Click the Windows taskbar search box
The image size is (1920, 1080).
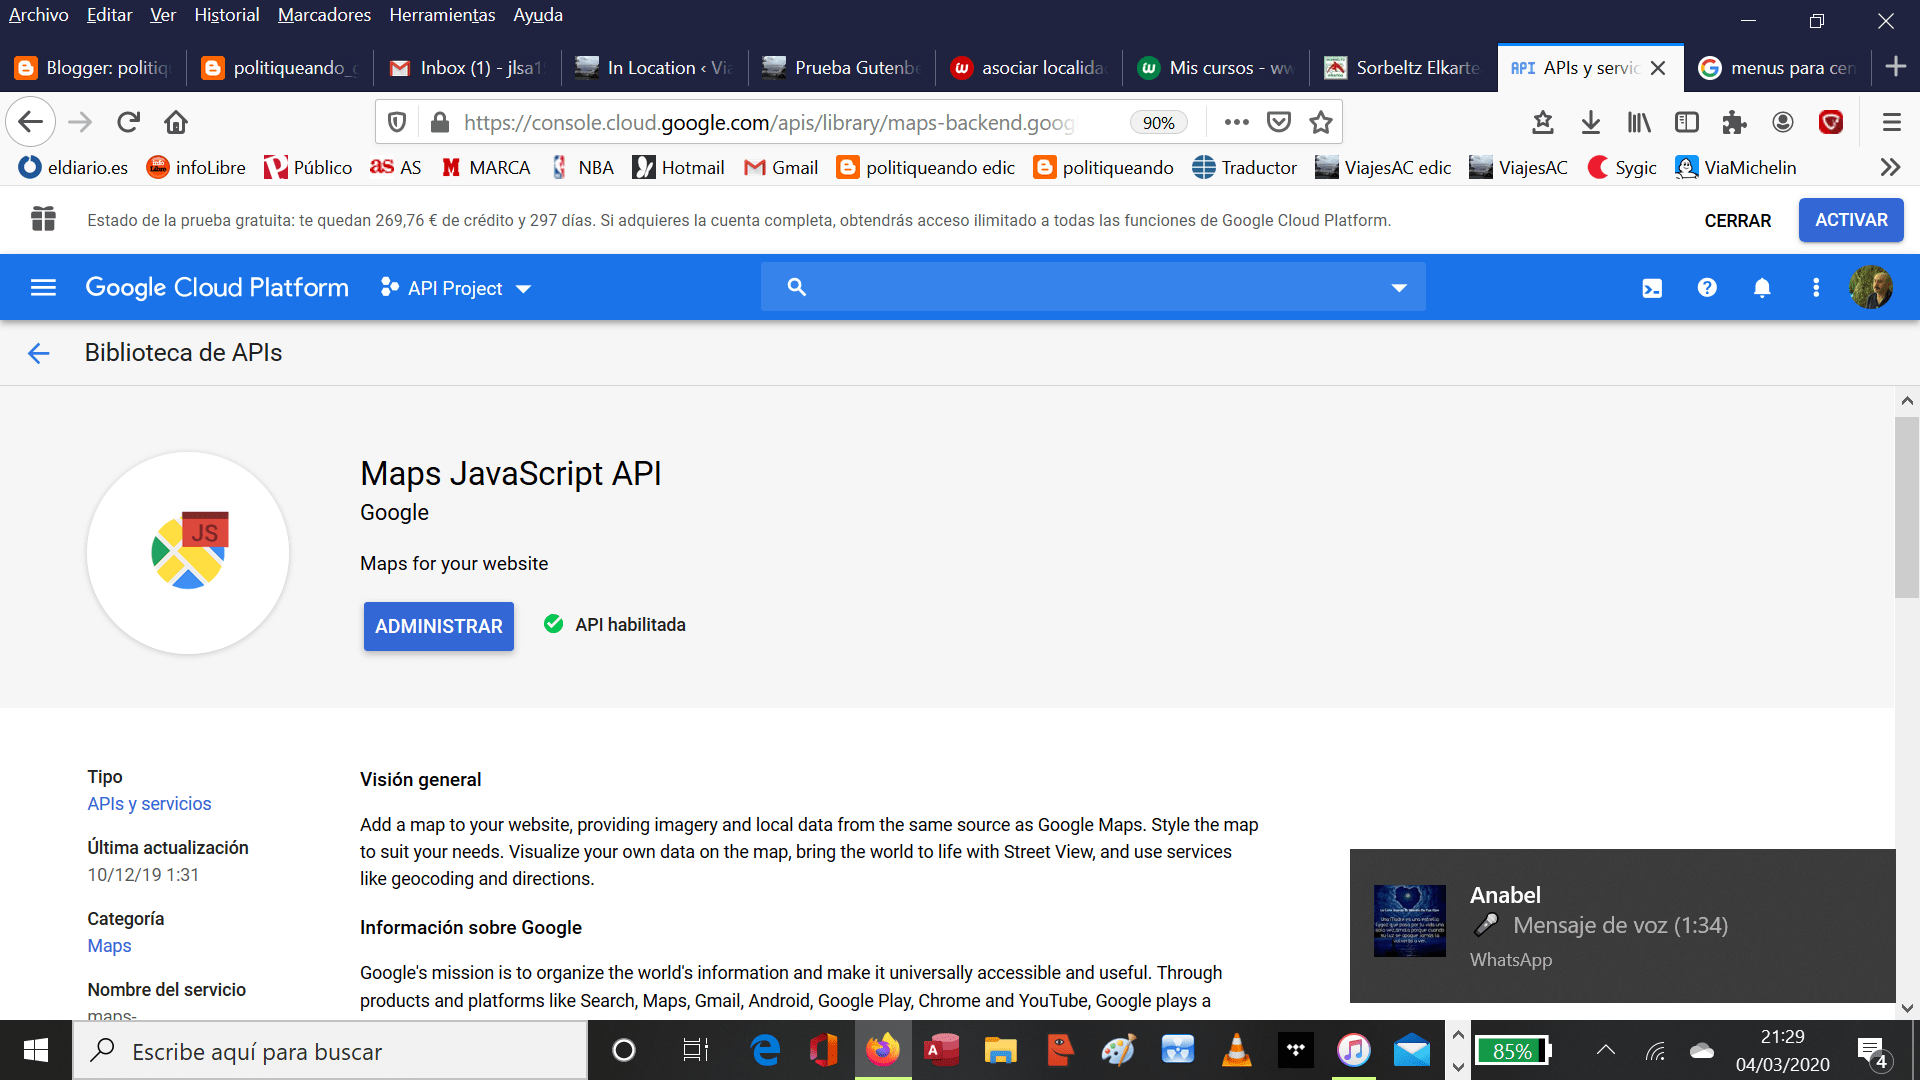[330, 1051]
